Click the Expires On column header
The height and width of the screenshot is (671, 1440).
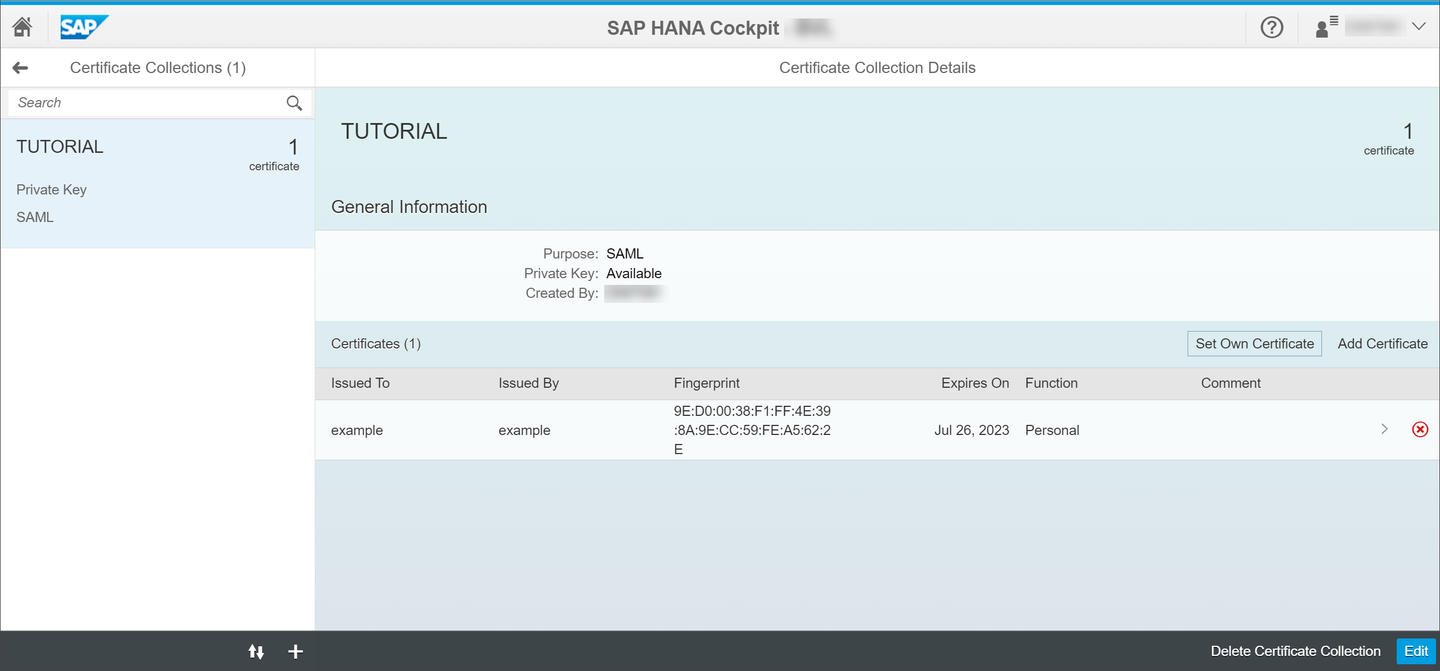click(x=975, y=383)
